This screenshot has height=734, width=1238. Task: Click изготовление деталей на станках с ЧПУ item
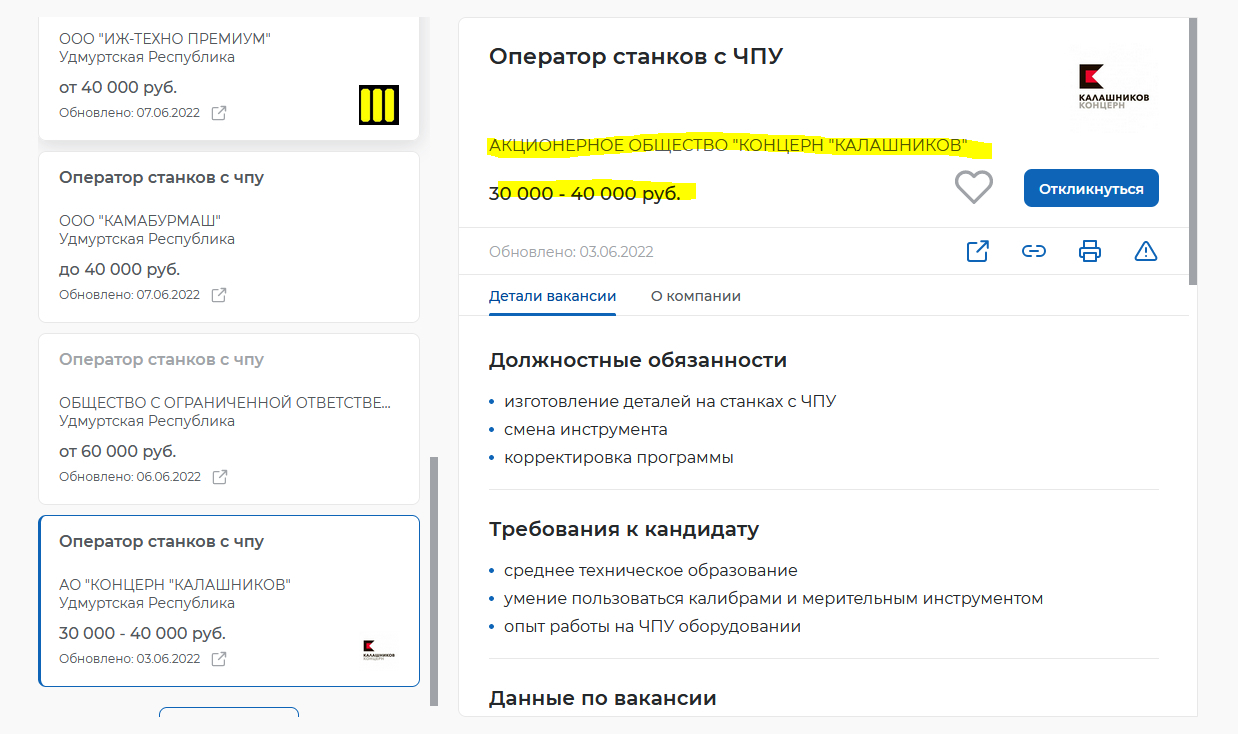point(670,401)
